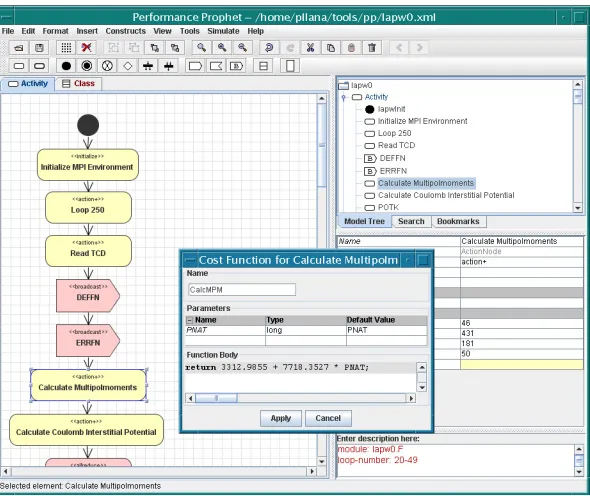The image size is (590, 496).
Task: Click the canvas horizontal scrollbar right arrow
Action: (312, 471)
